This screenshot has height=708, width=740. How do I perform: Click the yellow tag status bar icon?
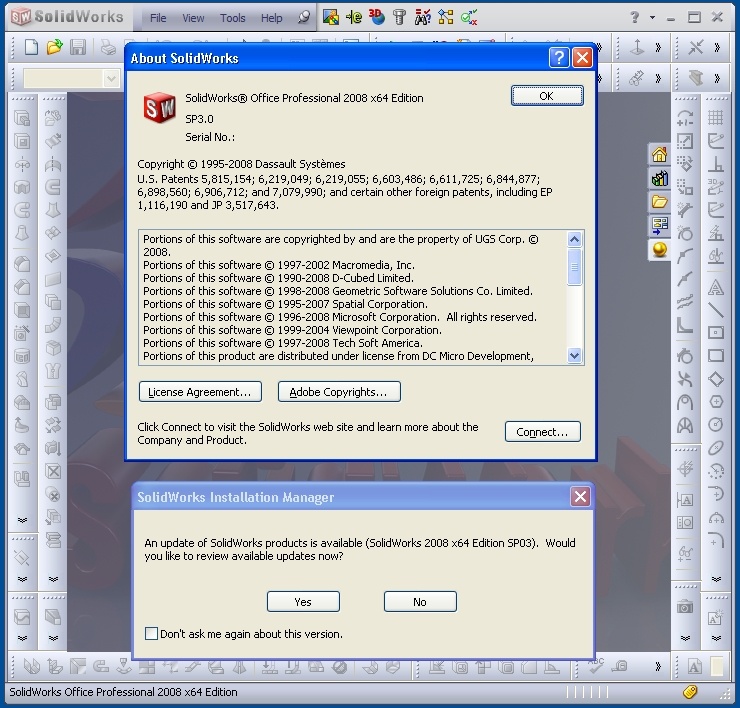[690, 692]
